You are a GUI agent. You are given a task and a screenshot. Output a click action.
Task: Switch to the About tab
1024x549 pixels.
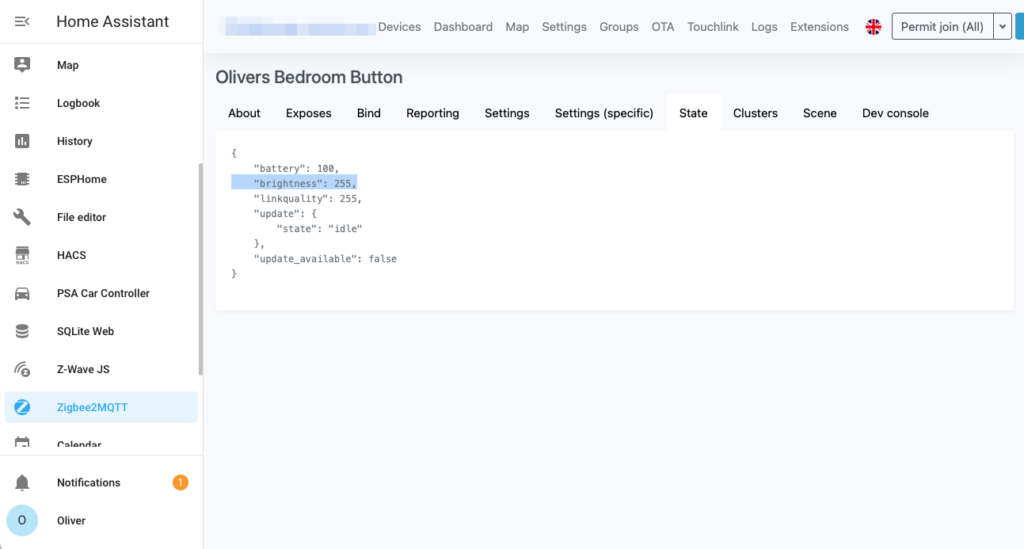[244, 113]
